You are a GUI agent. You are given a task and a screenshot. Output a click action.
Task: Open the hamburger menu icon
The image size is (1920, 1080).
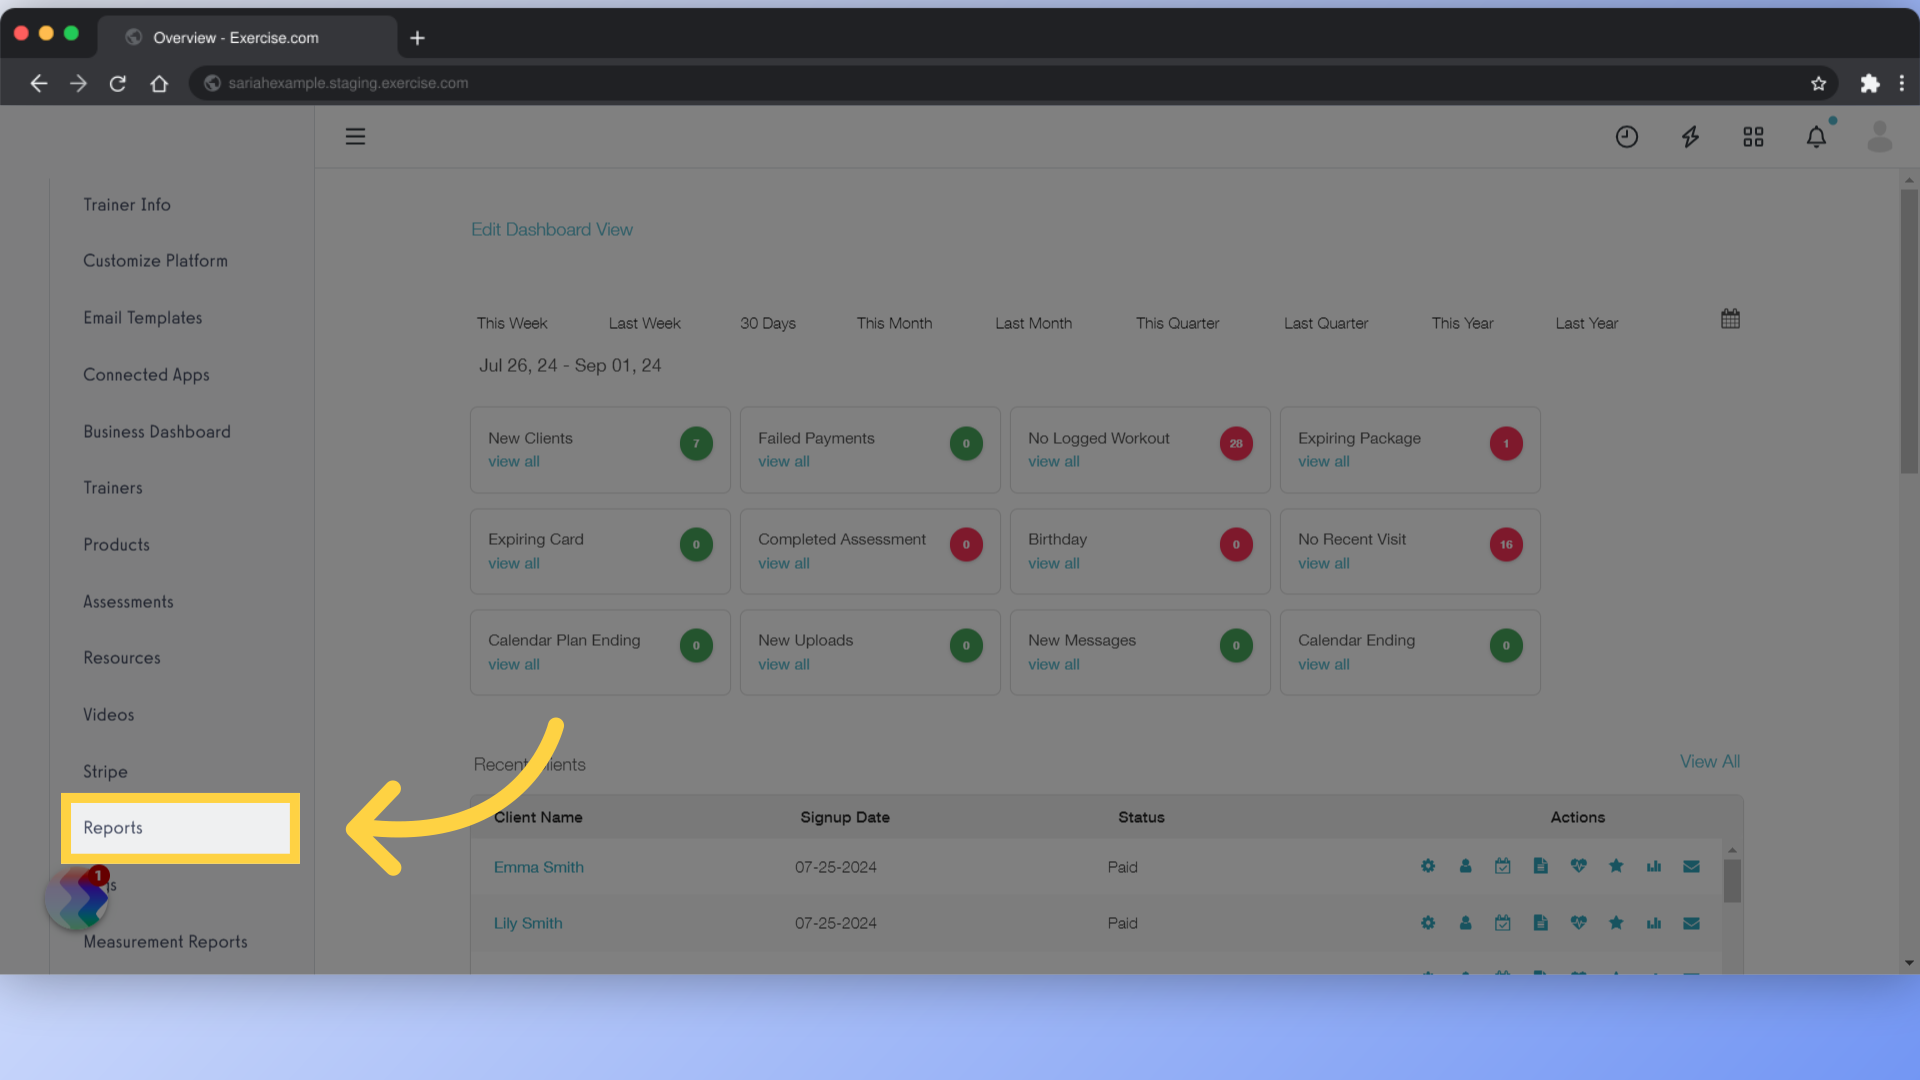click(355, 136)
